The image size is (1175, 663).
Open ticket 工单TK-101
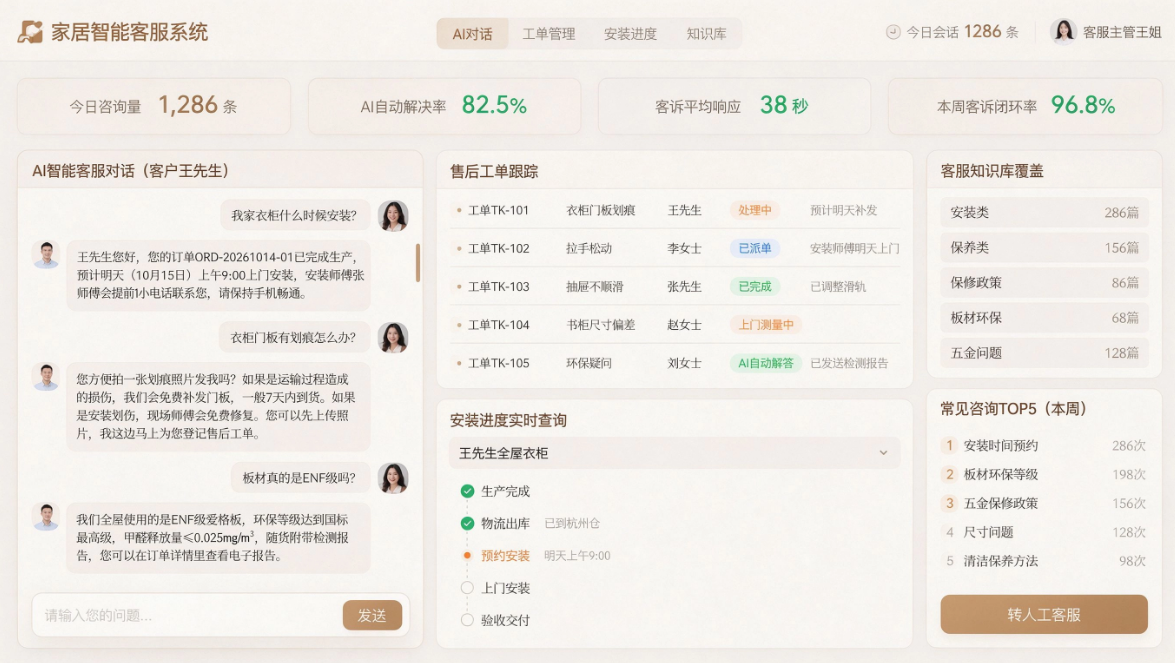click(x=498, y=211)
